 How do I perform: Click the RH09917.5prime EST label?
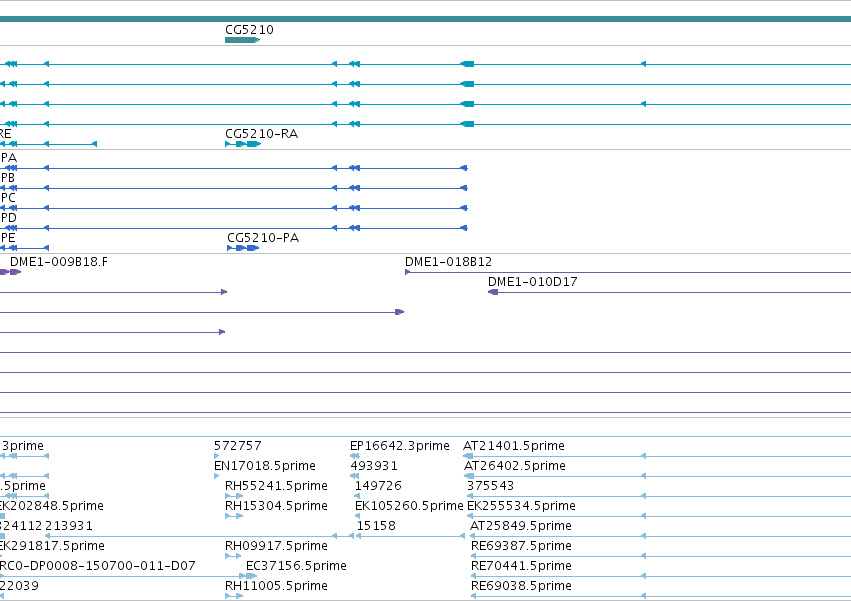pos(276,546)
